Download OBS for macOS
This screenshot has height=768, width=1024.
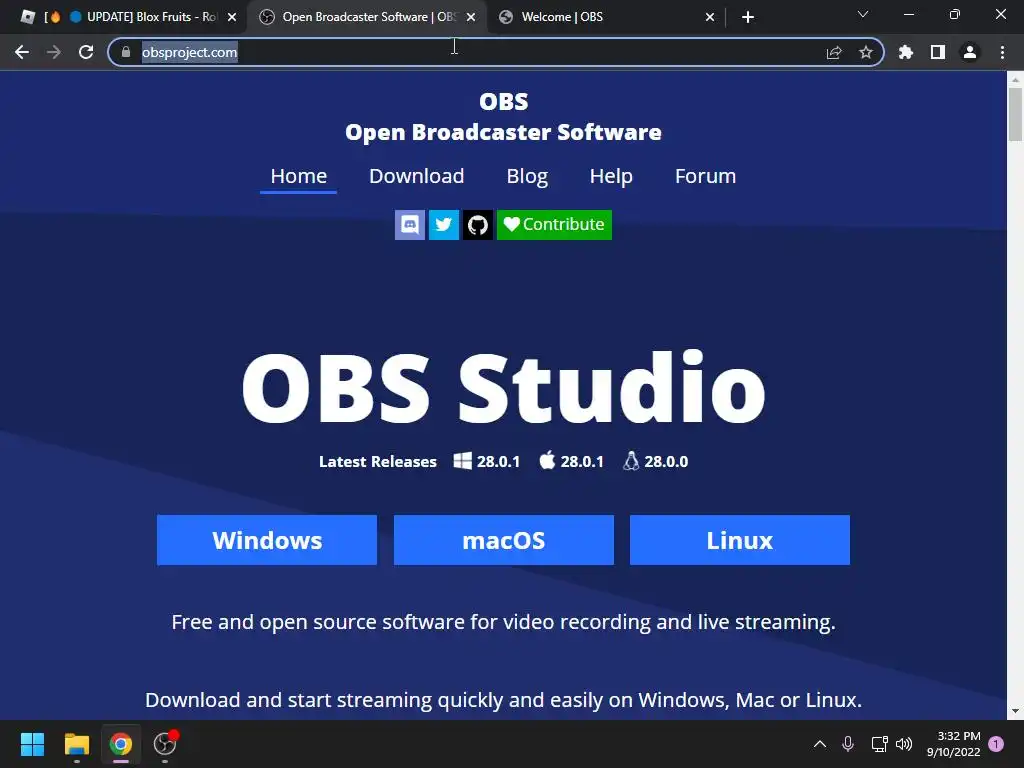coord(504,540)
